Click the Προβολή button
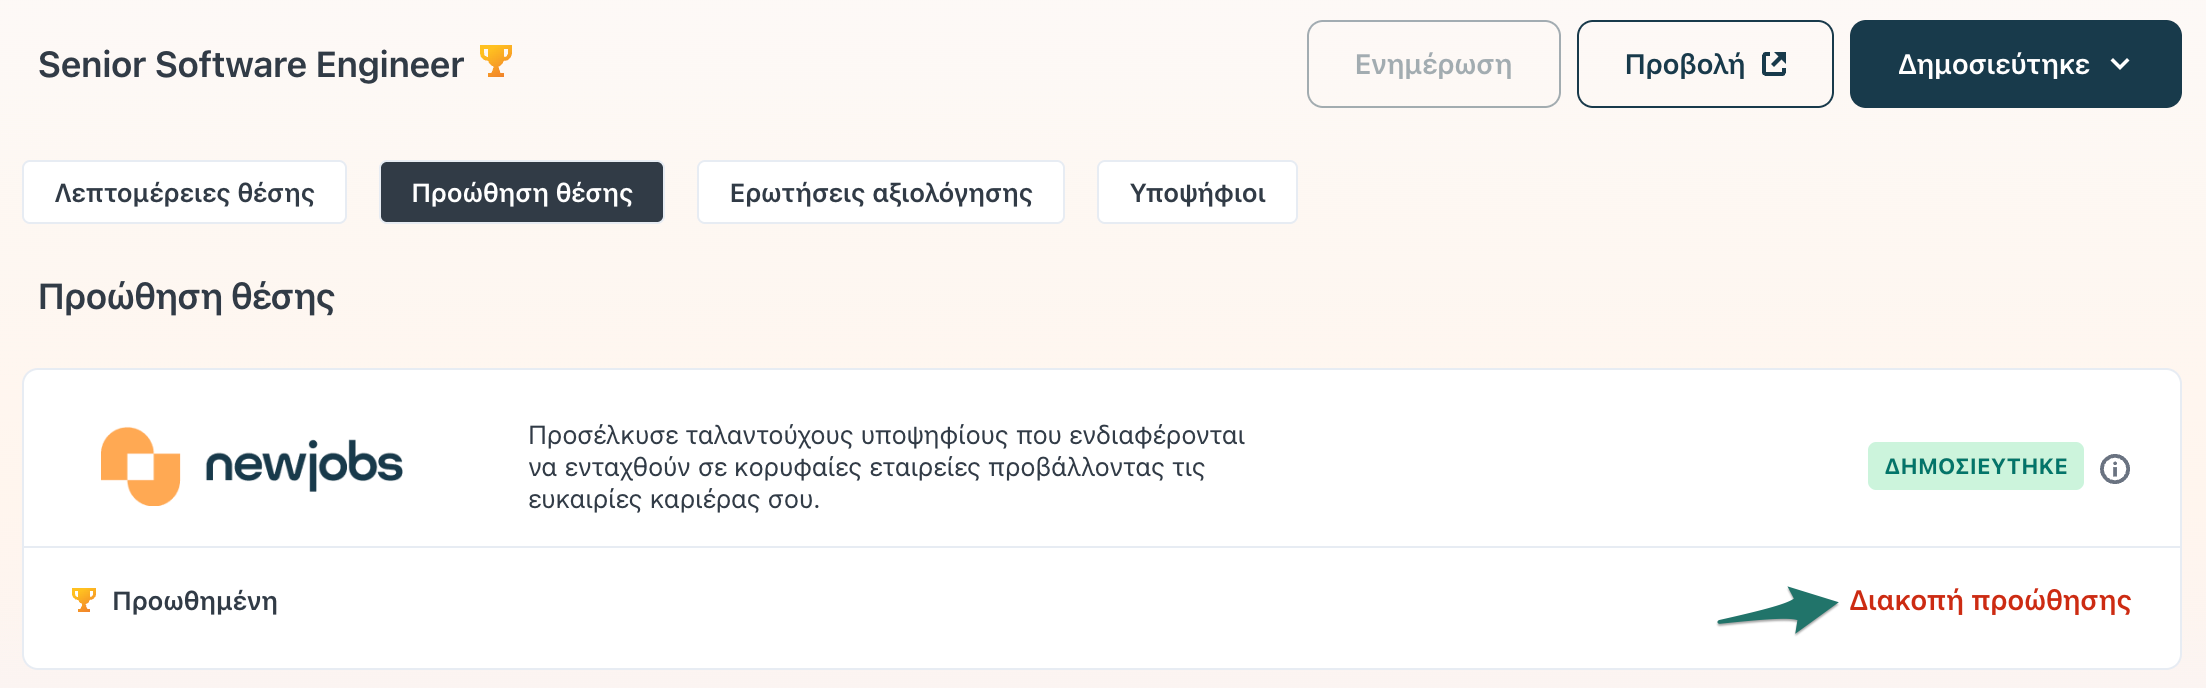The image size is (2206, 688). click(x=1705, y=64)
